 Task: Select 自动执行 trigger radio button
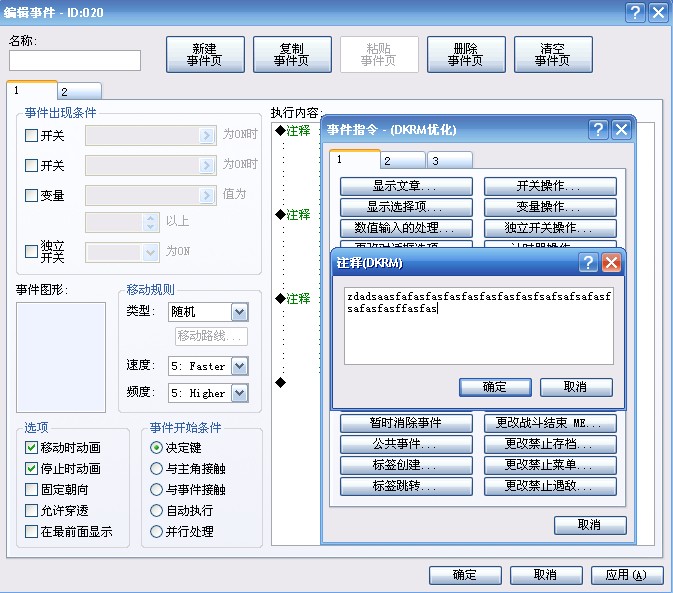tap(156, 510)
